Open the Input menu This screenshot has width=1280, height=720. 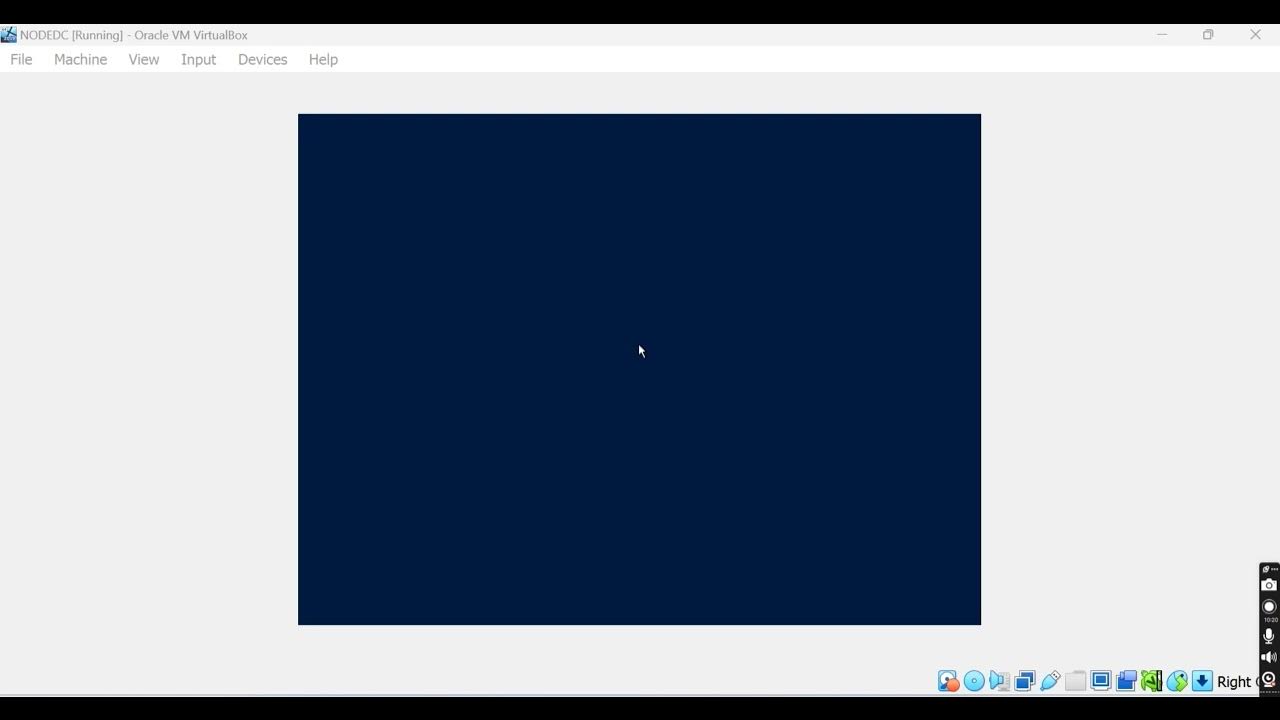pyautogui.click(x=198, y=59)
